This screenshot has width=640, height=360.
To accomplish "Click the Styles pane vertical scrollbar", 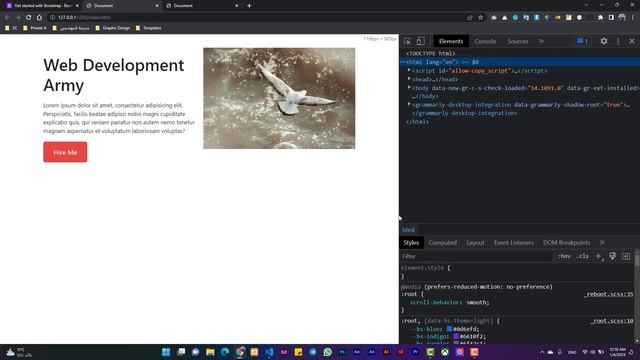I will coord(637,298).
